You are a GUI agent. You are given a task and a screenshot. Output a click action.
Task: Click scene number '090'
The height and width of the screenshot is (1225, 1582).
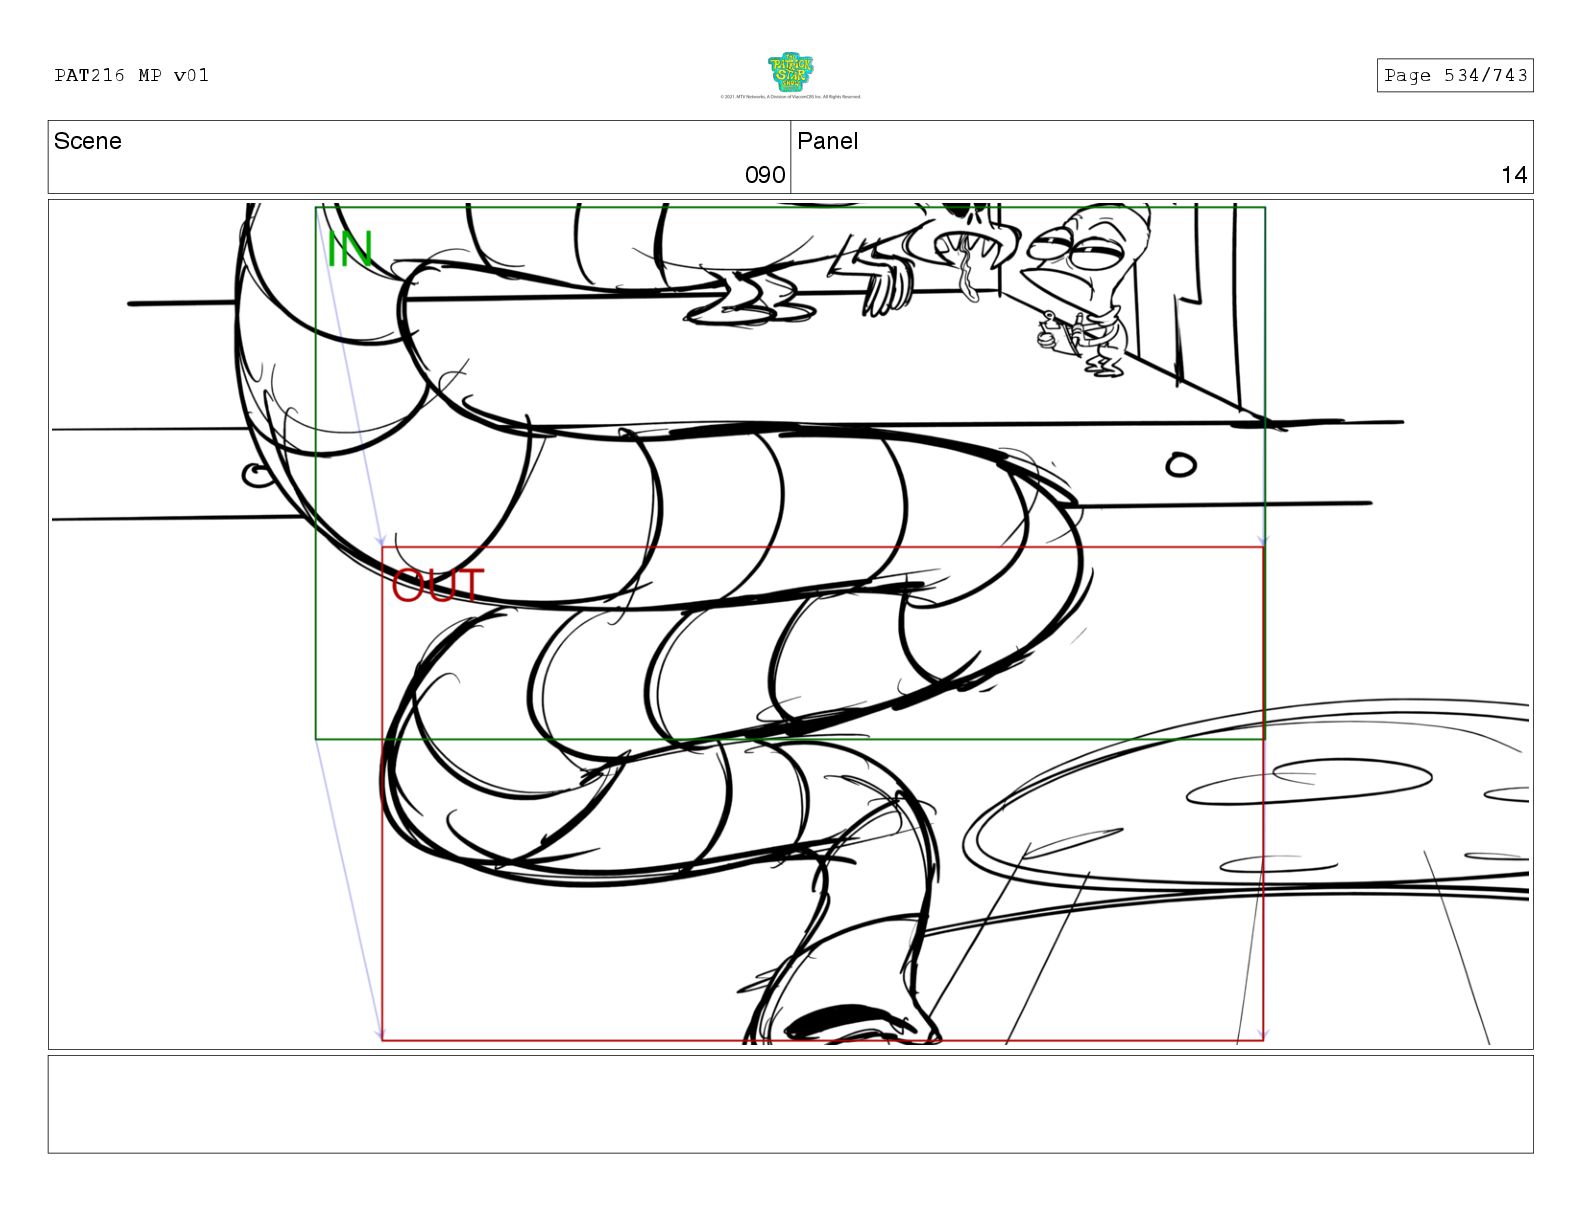tap(765, 175)
